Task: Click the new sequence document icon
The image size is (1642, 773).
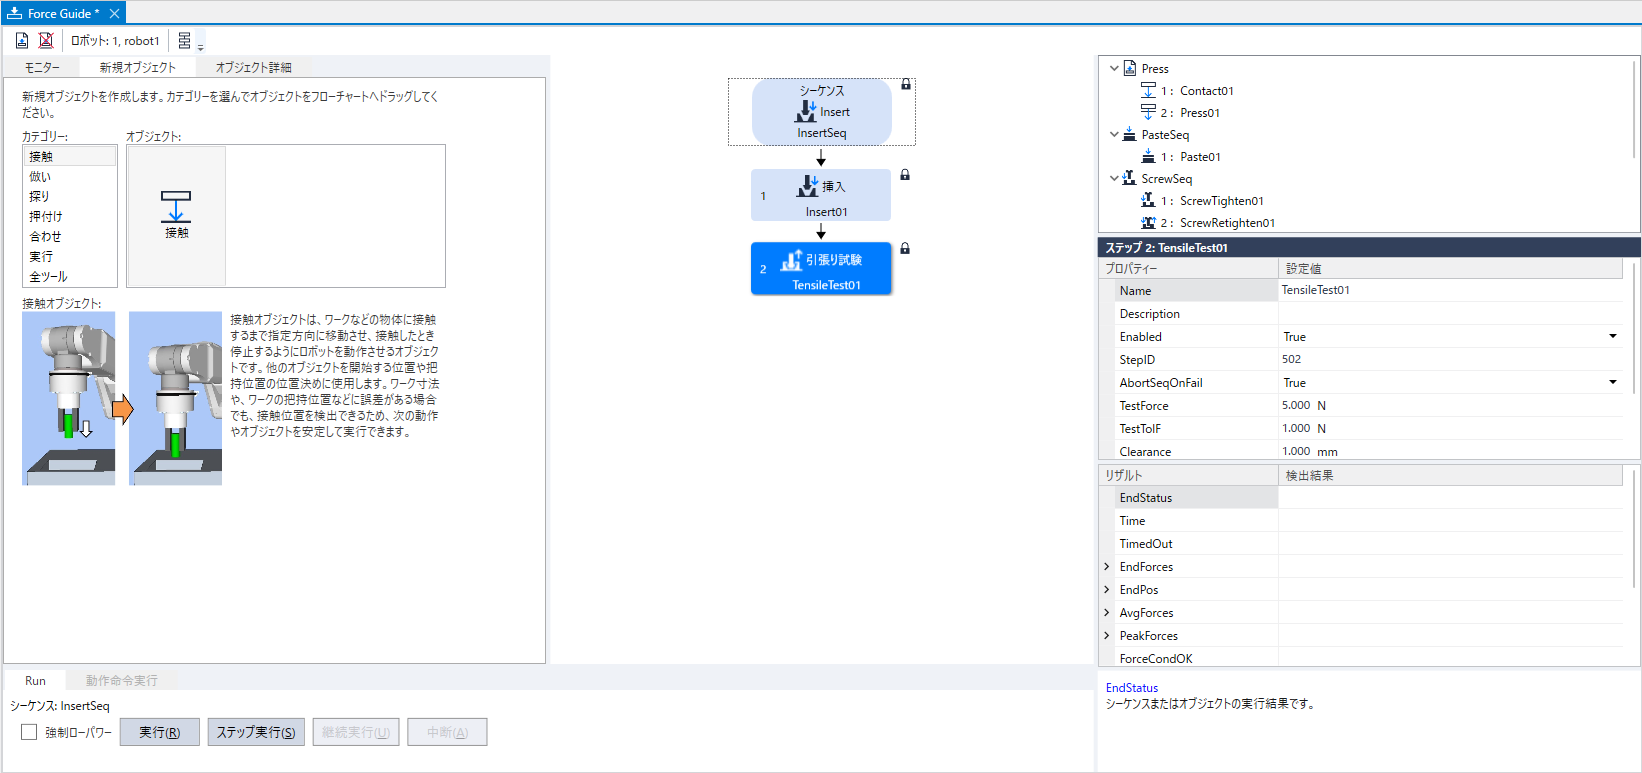Action: tap(22, 41)
